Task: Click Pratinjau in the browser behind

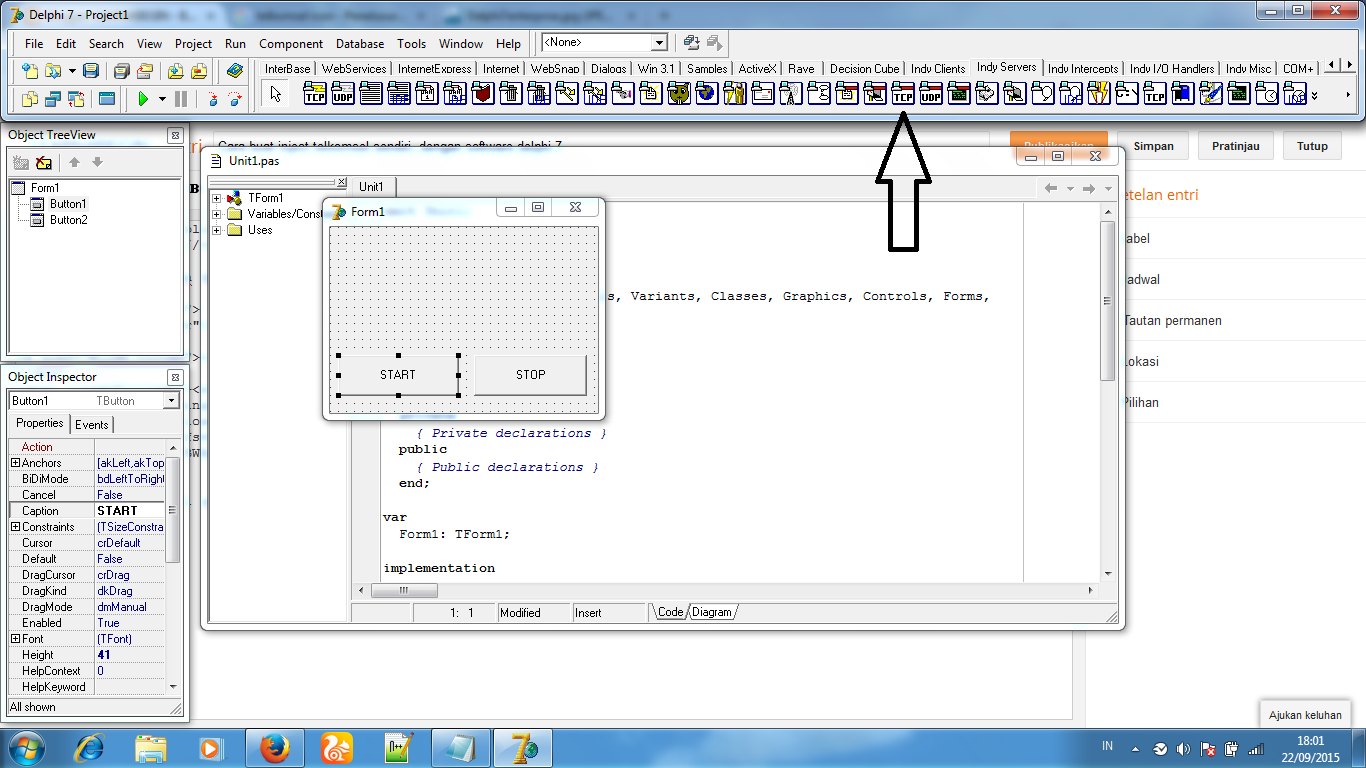Action: click(x=1236, y=146)
